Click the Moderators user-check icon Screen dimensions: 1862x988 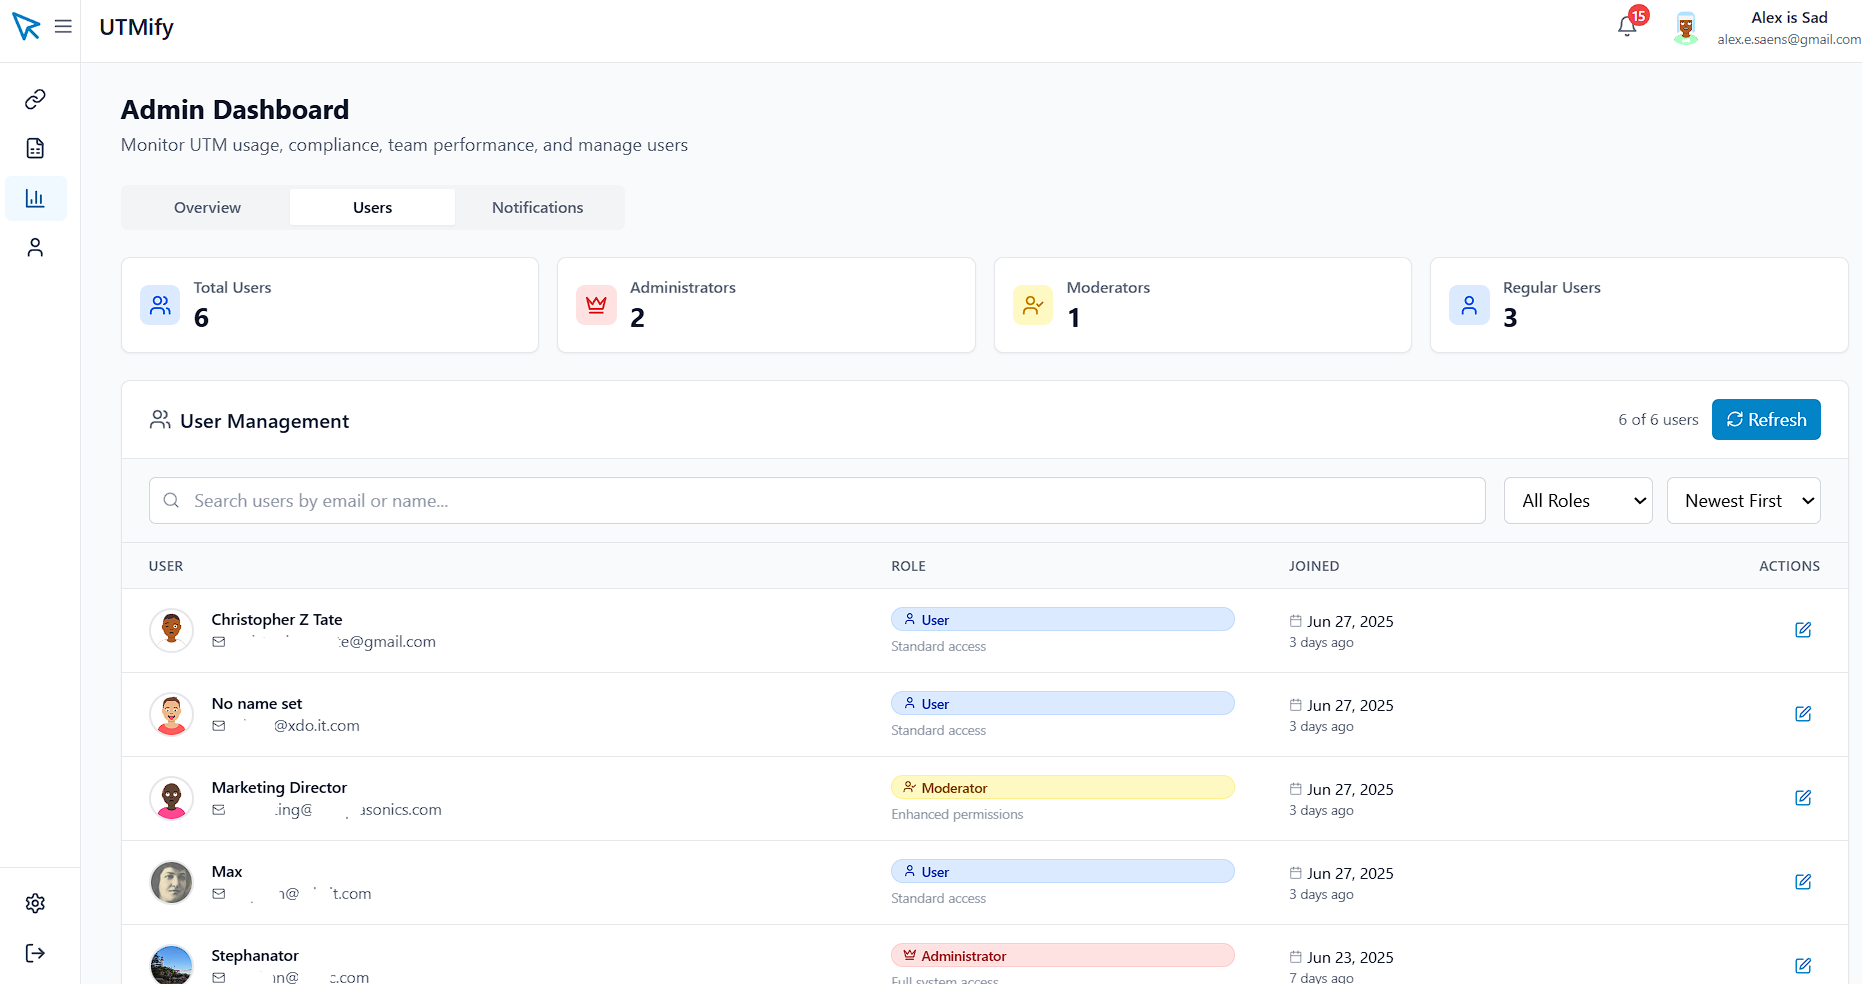point(1033,305)
